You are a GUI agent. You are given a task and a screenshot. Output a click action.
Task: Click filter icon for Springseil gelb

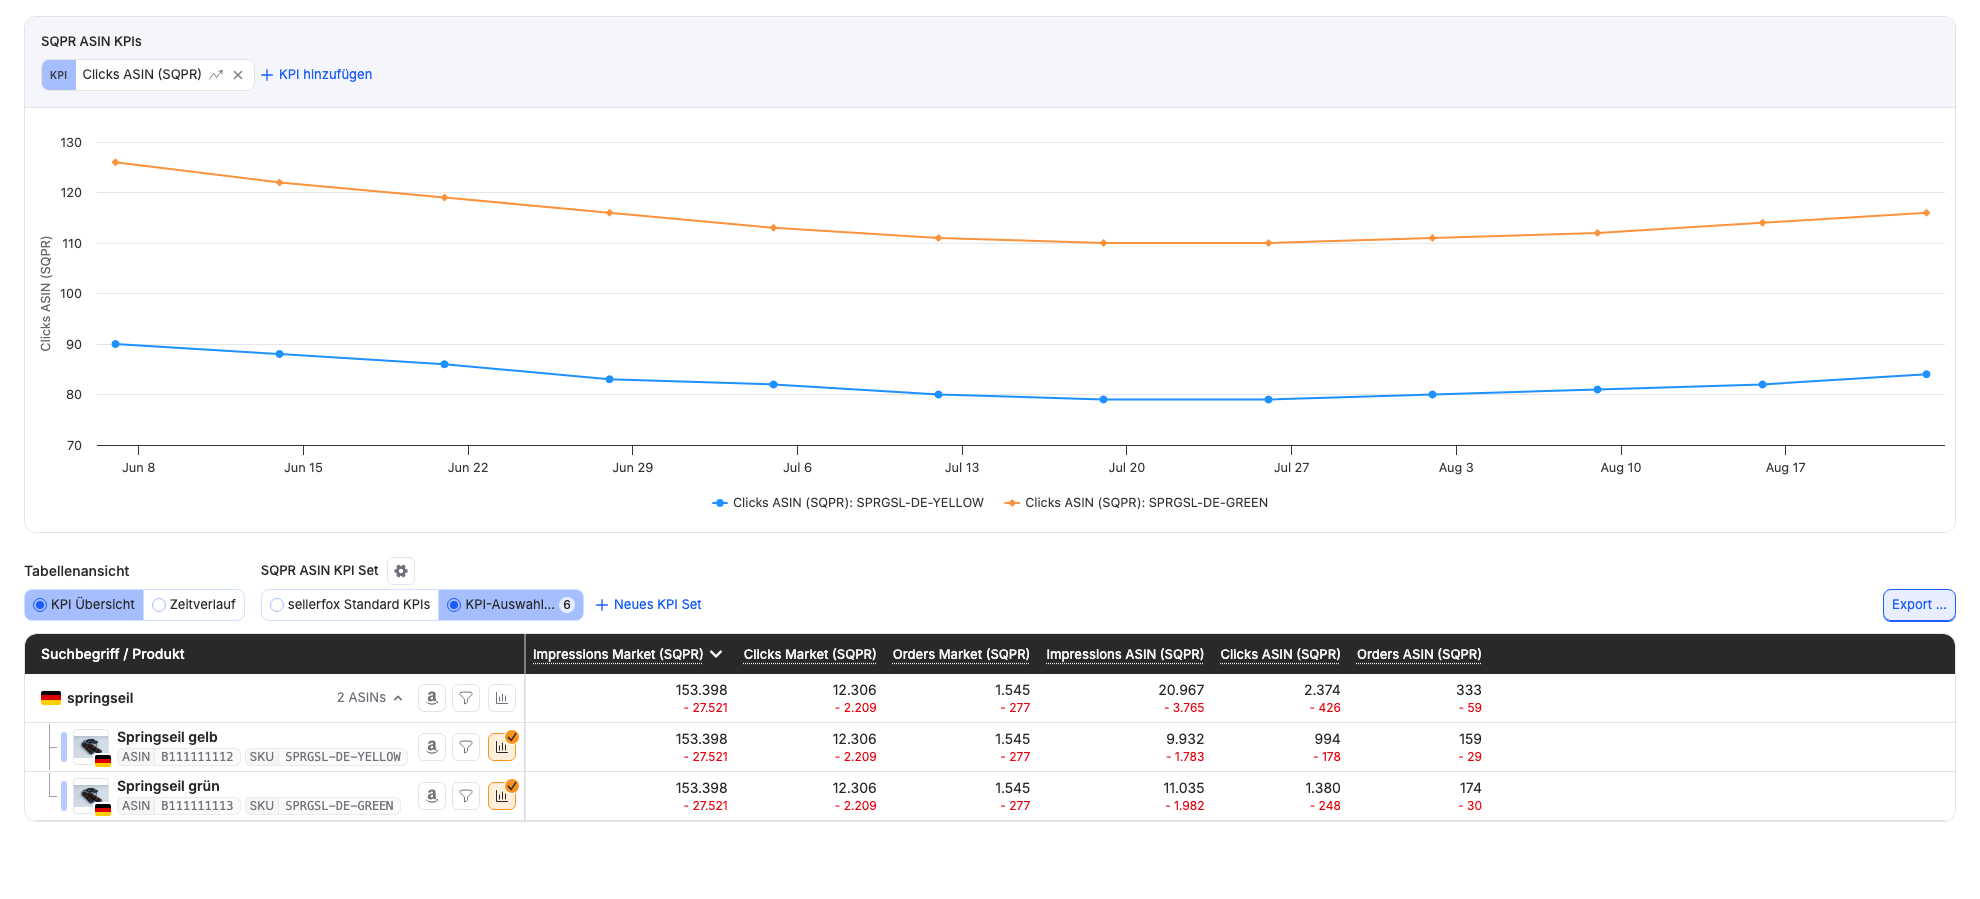[466, 747]
